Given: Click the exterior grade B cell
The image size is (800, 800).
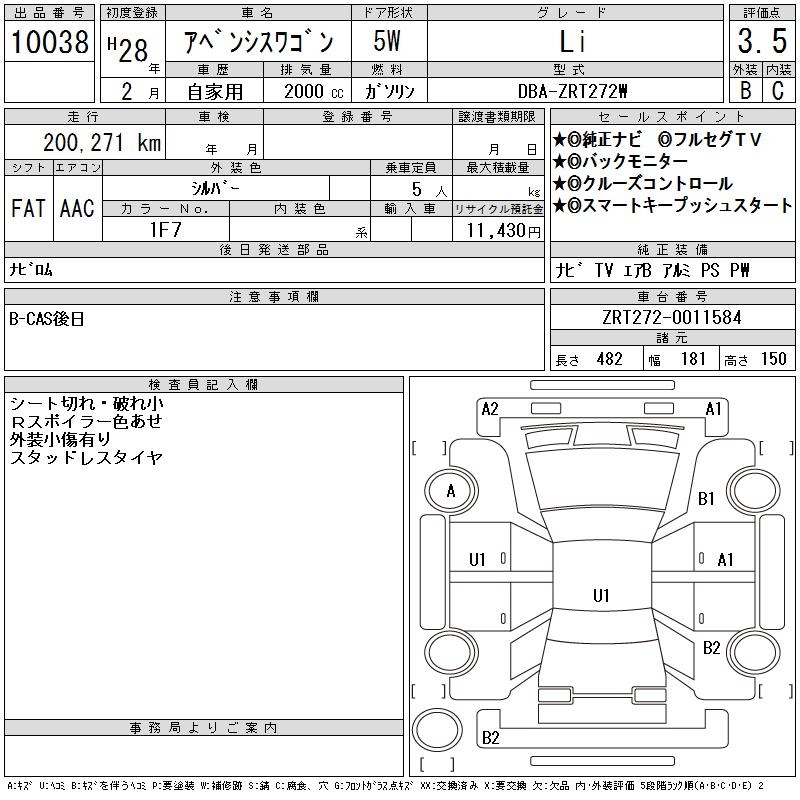Looking at the screenshot, I should pos(744,90).
